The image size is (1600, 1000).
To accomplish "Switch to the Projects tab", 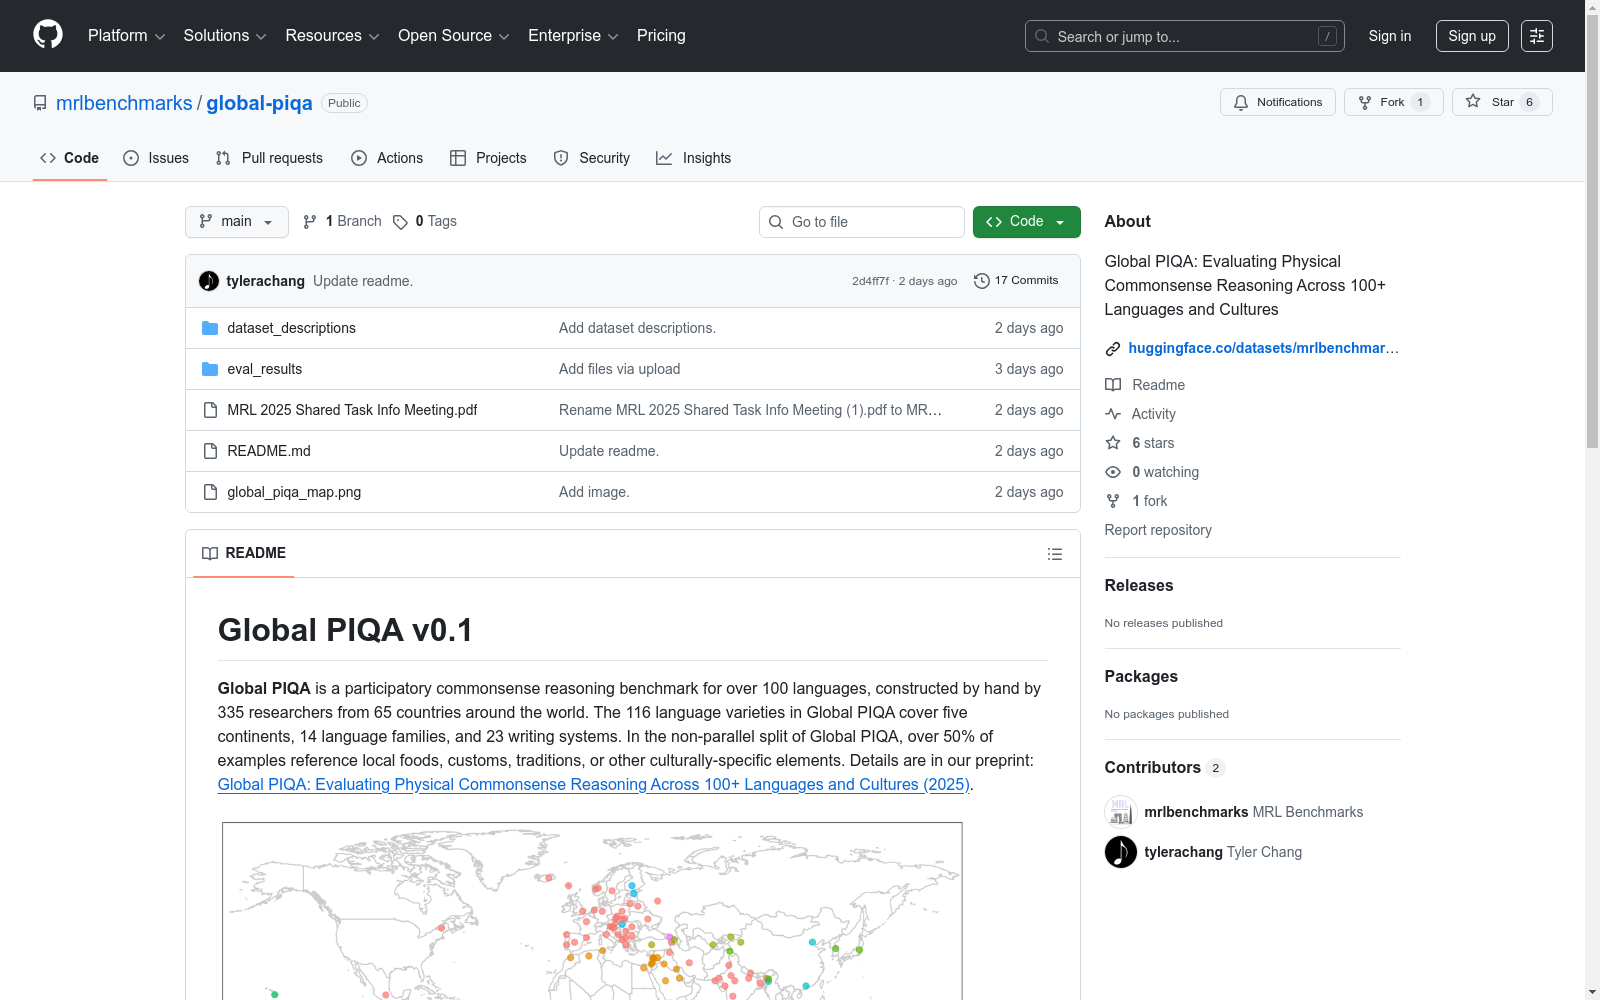I will click(488, 158).
